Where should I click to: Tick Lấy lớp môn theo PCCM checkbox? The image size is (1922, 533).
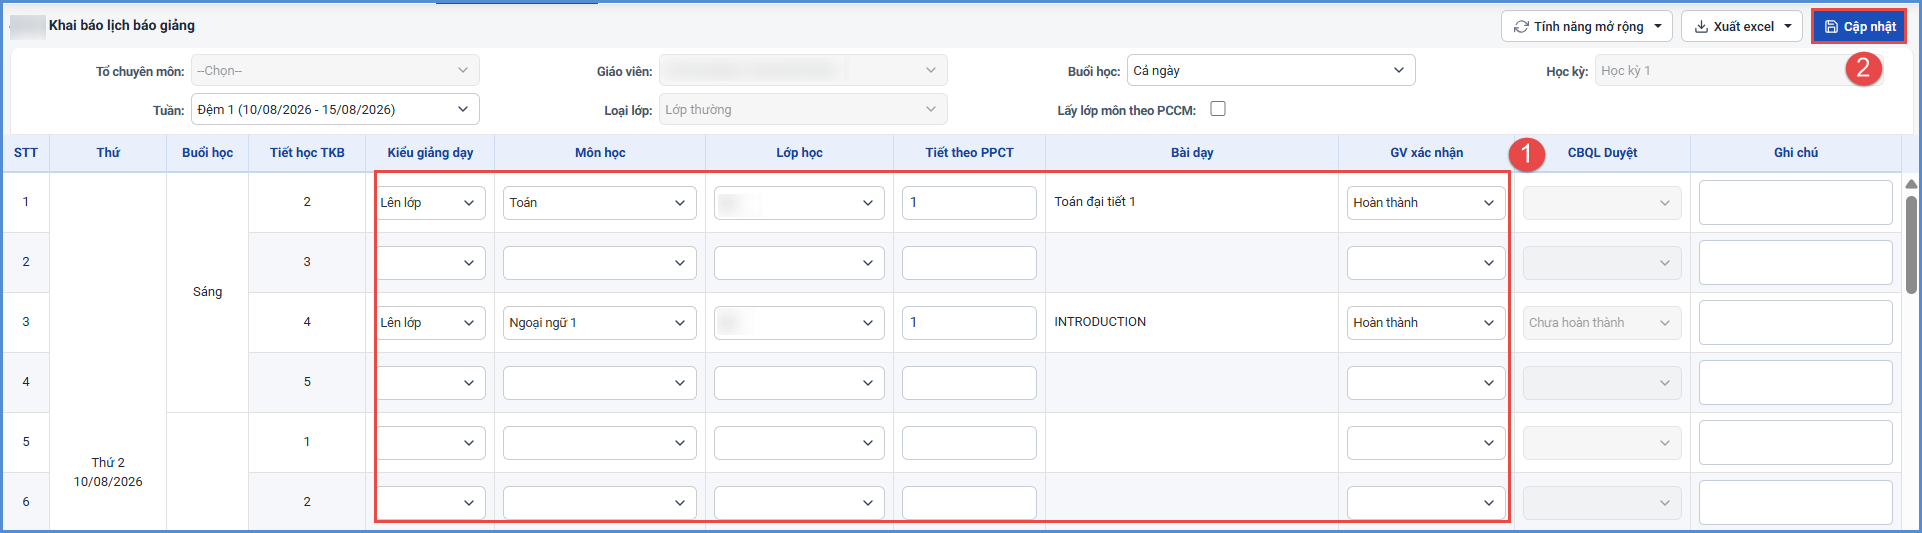tap(1217, 109)
